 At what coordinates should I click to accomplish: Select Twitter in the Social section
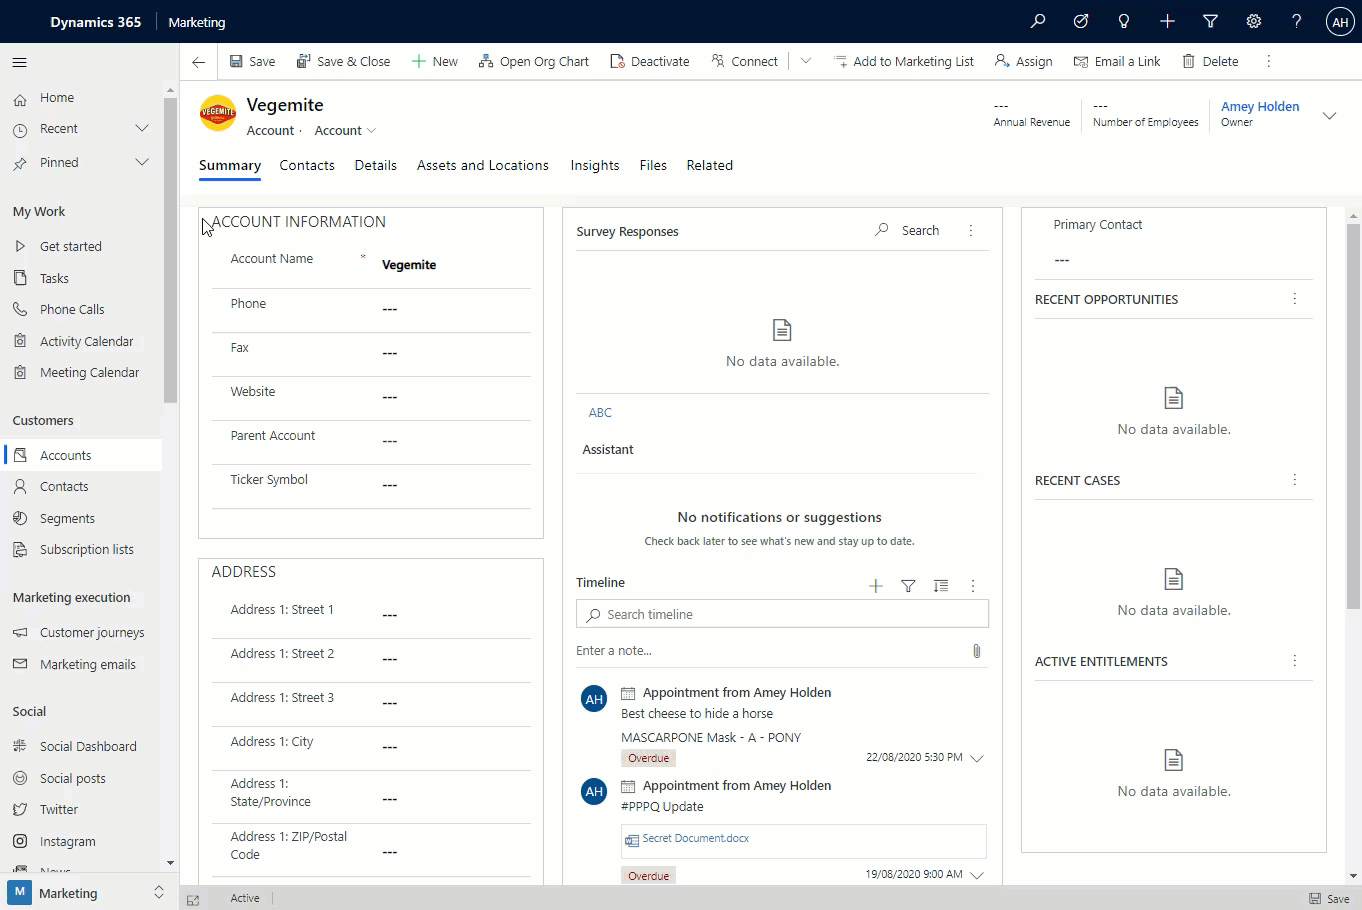(x=57, y=809)
